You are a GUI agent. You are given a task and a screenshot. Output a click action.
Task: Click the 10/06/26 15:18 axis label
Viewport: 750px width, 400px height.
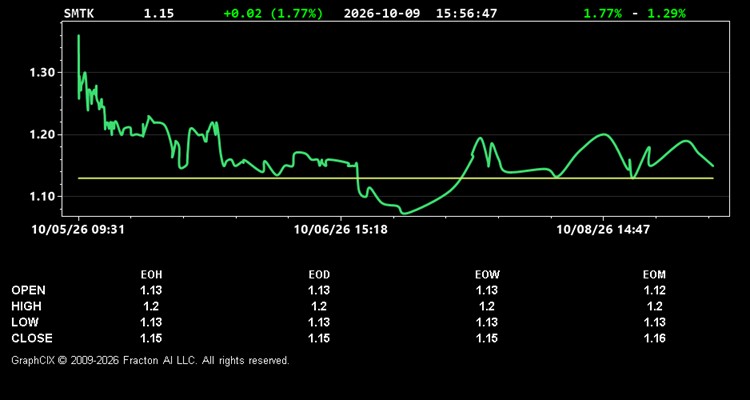tap(341, 230)
